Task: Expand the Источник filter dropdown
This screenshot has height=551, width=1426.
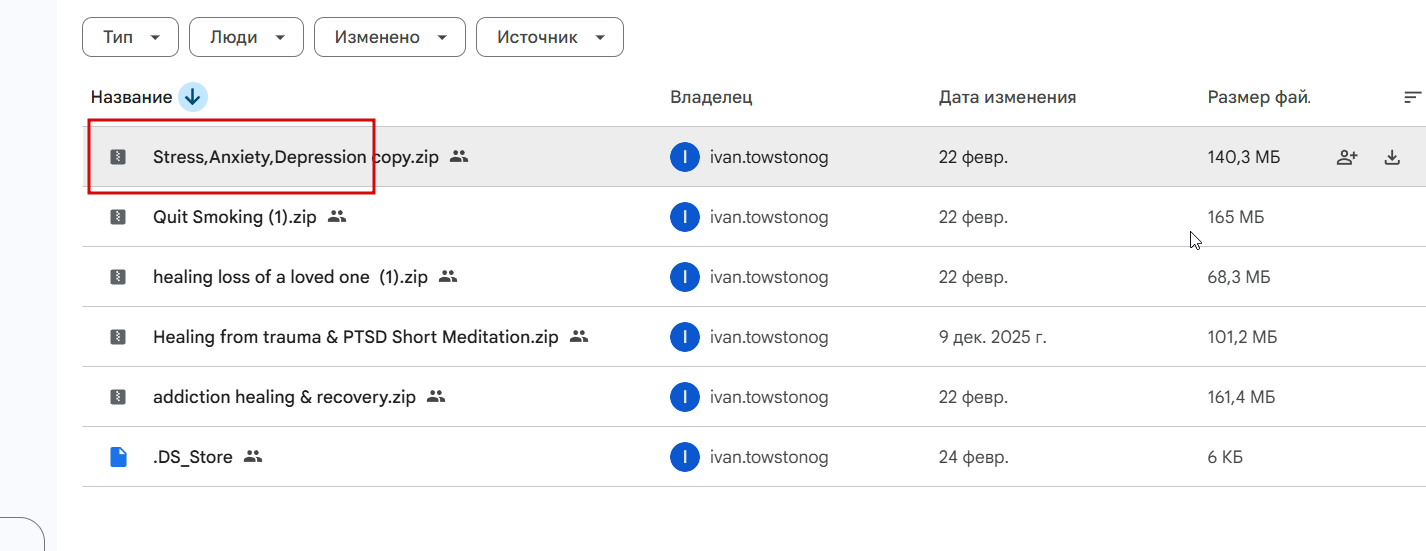Action: pos(550,37)
